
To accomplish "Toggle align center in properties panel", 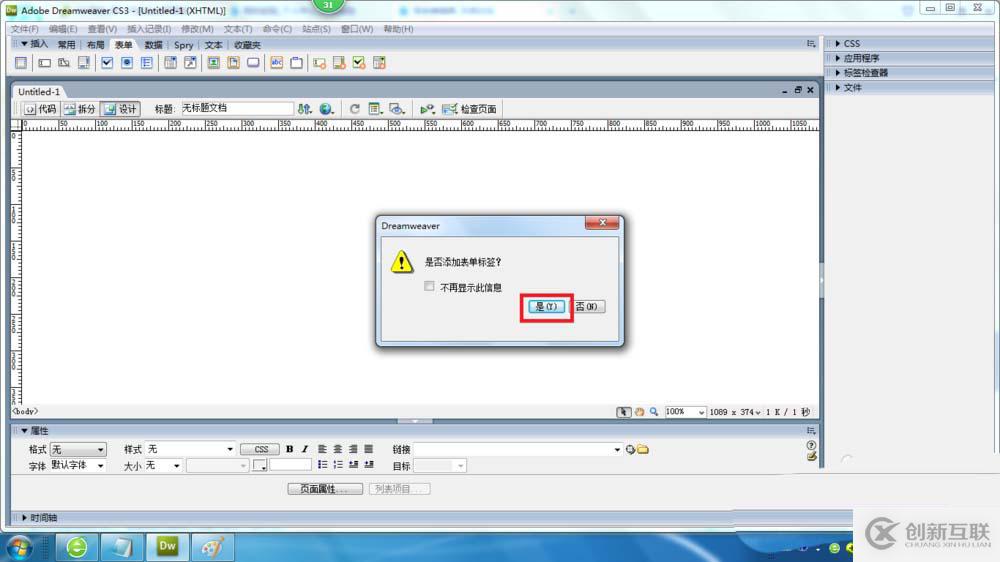I will tap(337, 449).
